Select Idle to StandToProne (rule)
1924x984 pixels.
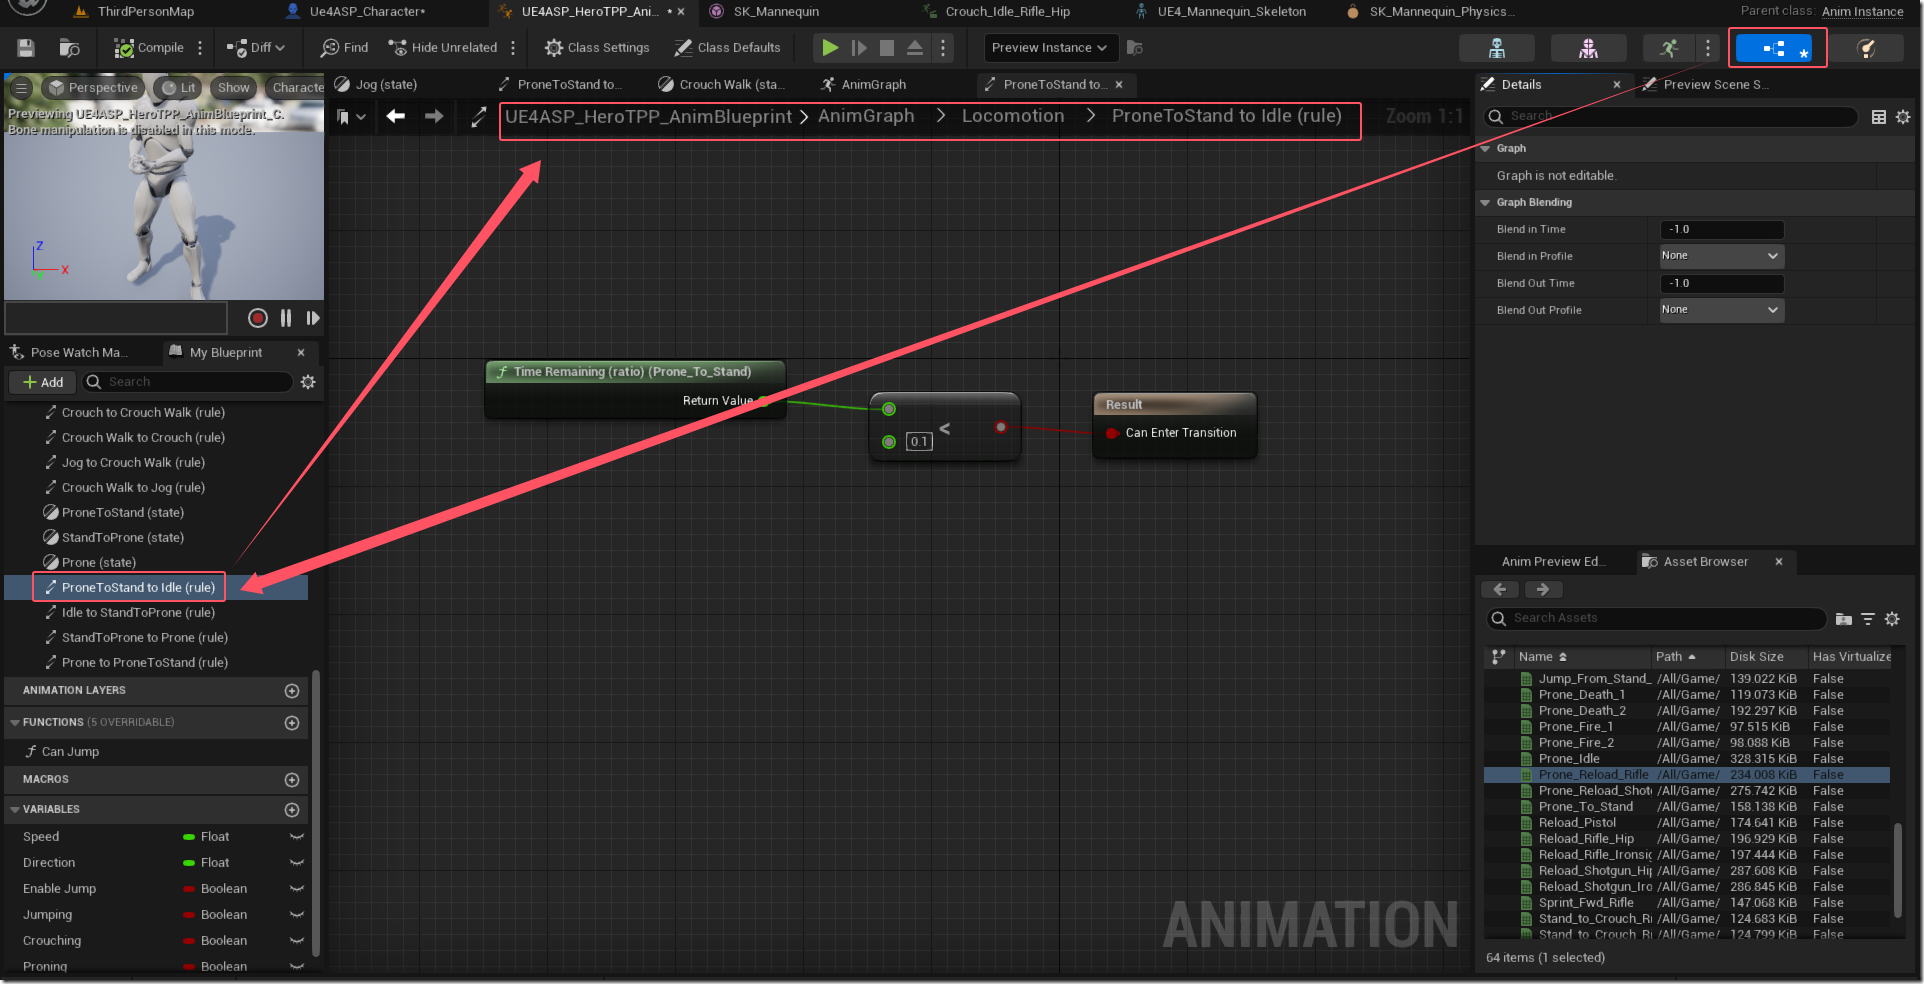coord(138,612)
